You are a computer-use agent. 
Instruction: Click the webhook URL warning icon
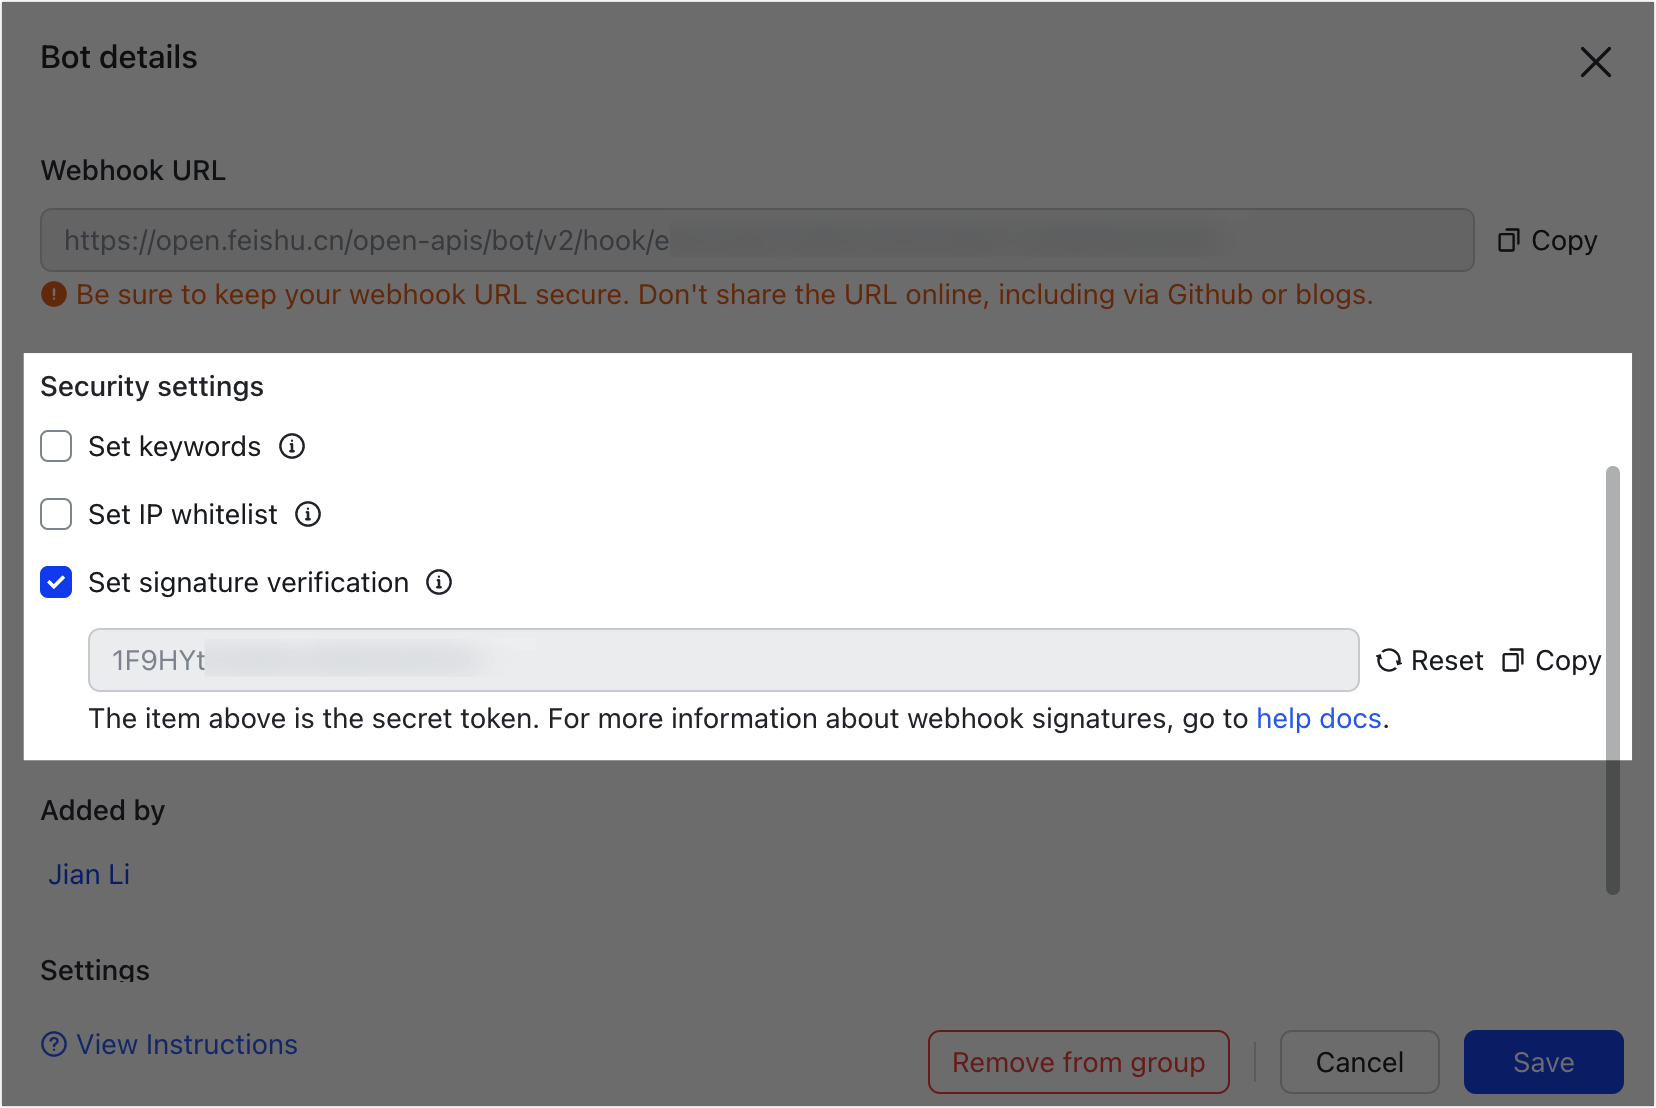click(54, 295)
